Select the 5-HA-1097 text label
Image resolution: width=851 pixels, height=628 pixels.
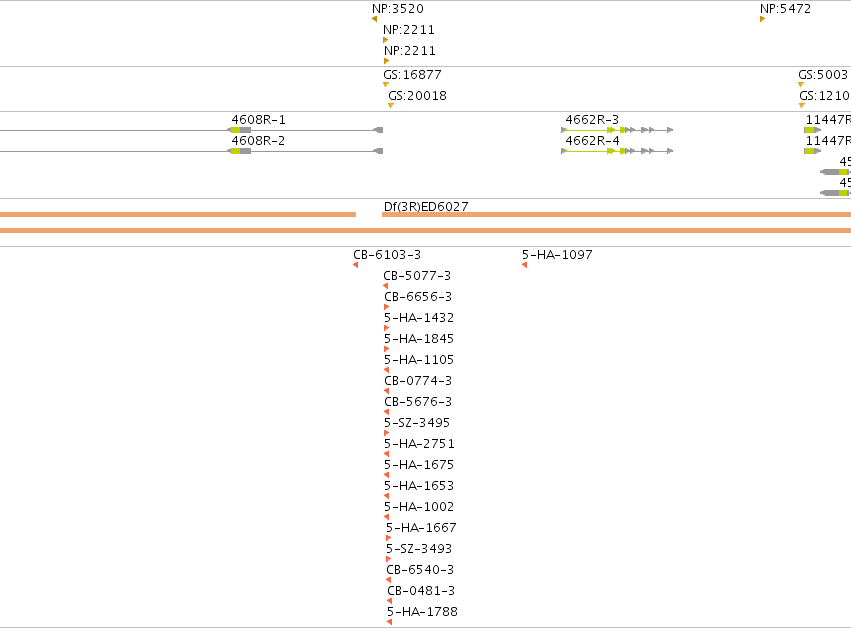557,255
